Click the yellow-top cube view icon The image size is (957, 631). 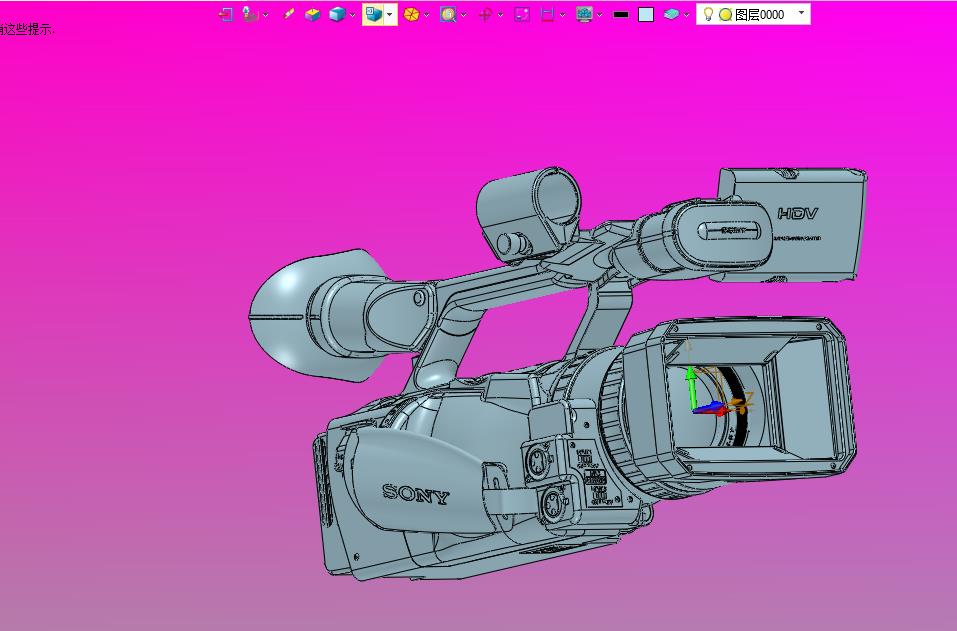click(x=312, y=14)
